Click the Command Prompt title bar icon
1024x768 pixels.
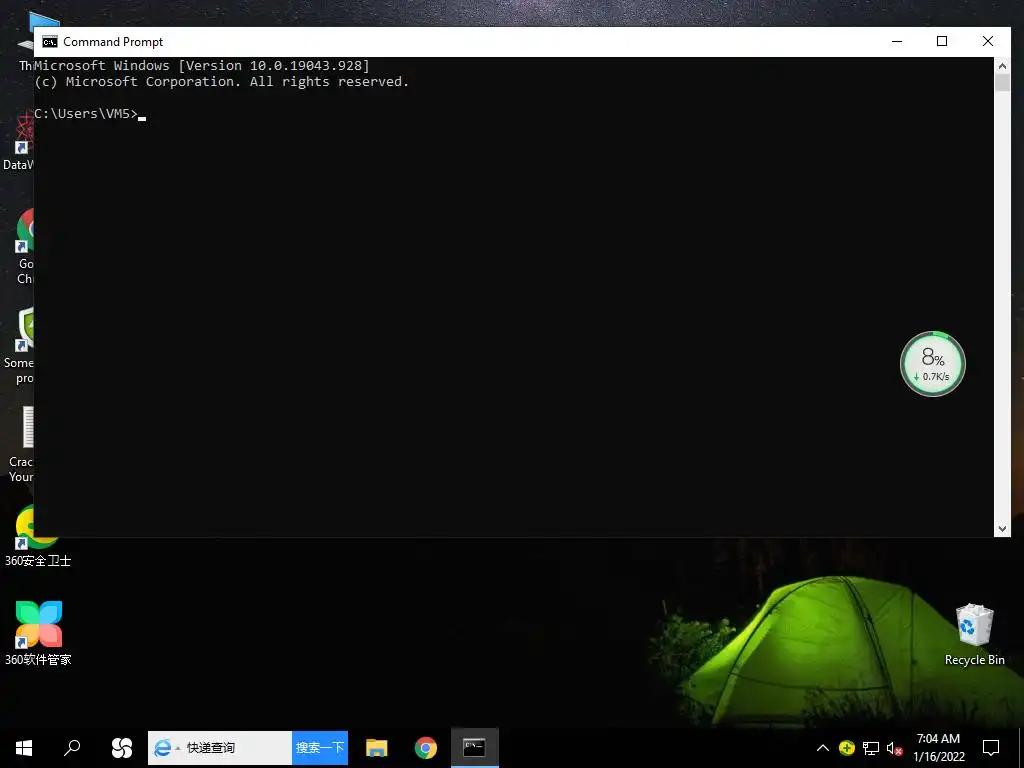pos(50,42)
